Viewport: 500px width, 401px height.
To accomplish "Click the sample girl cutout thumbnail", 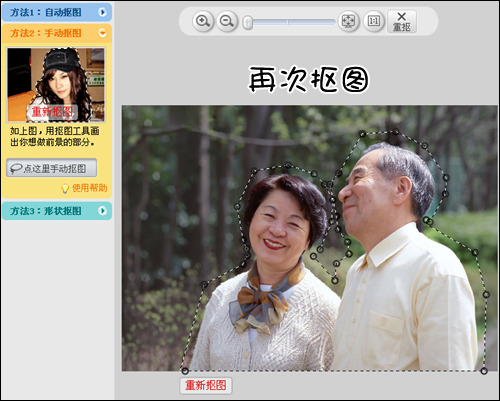I will point(56,85).
